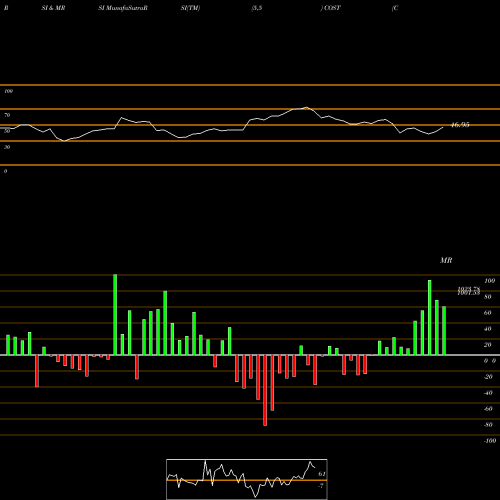
Task: Click the 50 level label on RSI axis
Action: click(x=7, y=131)
